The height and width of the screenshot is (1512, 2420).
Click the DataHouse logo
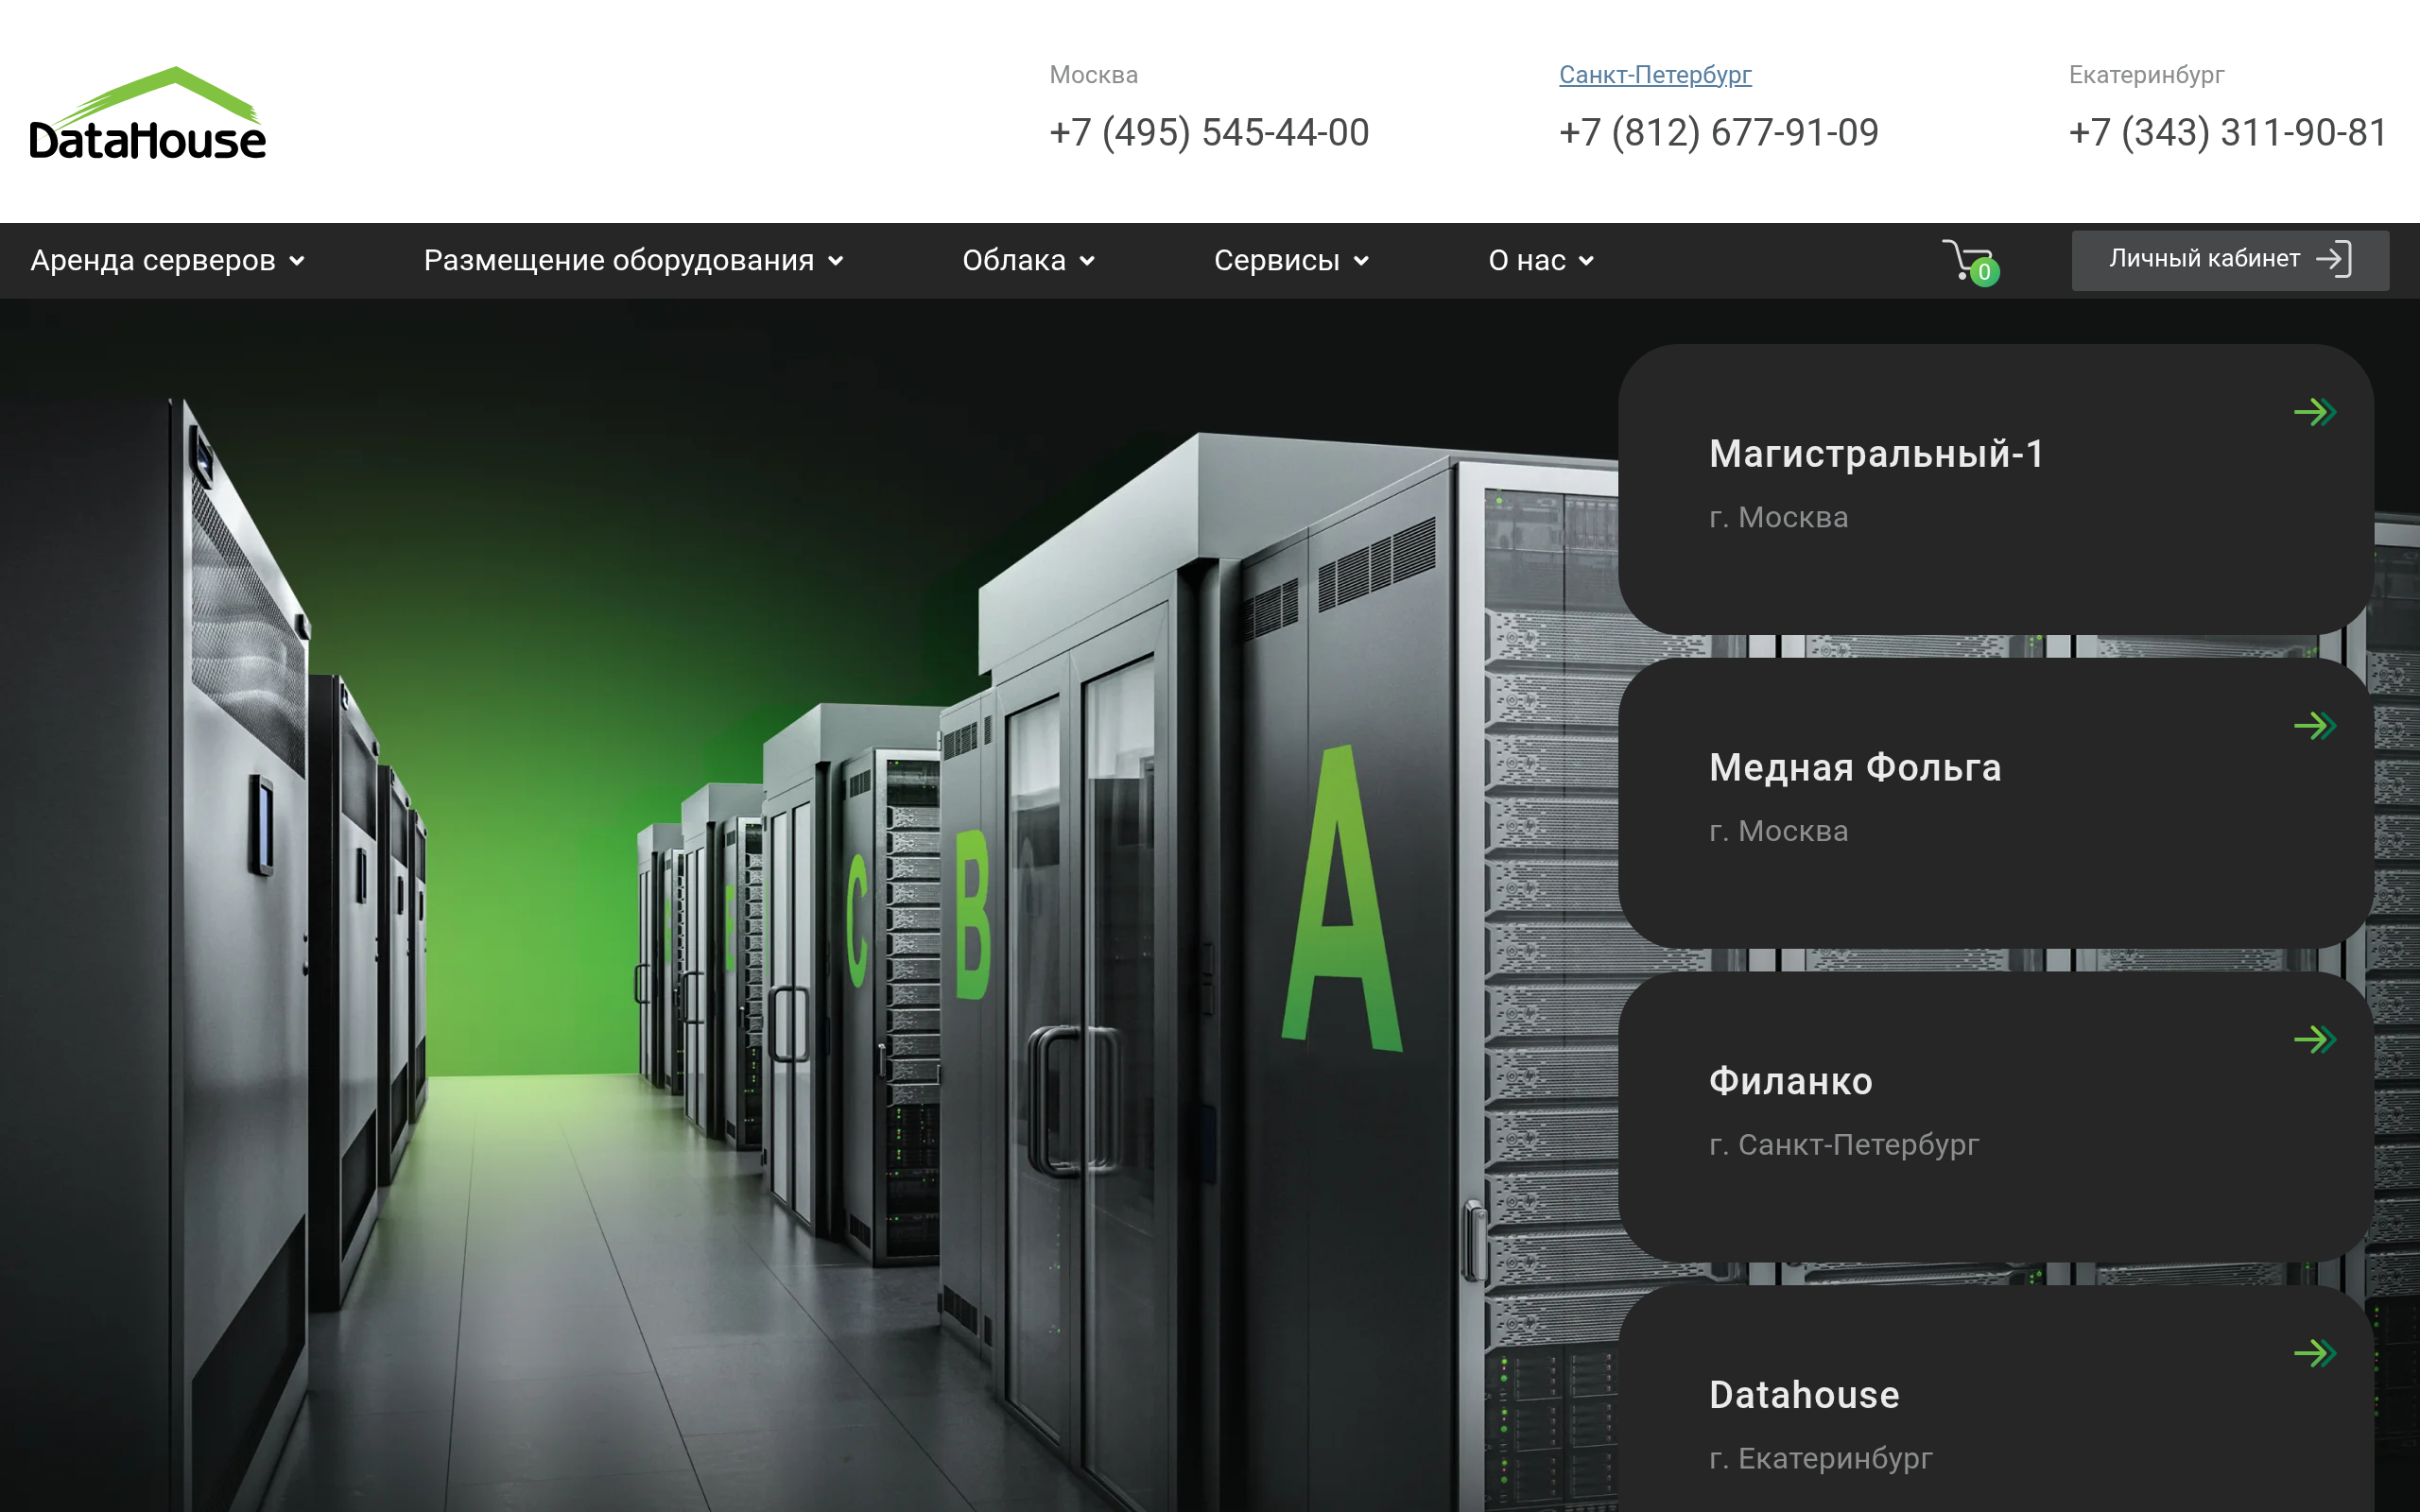click(x=148, y=113)
